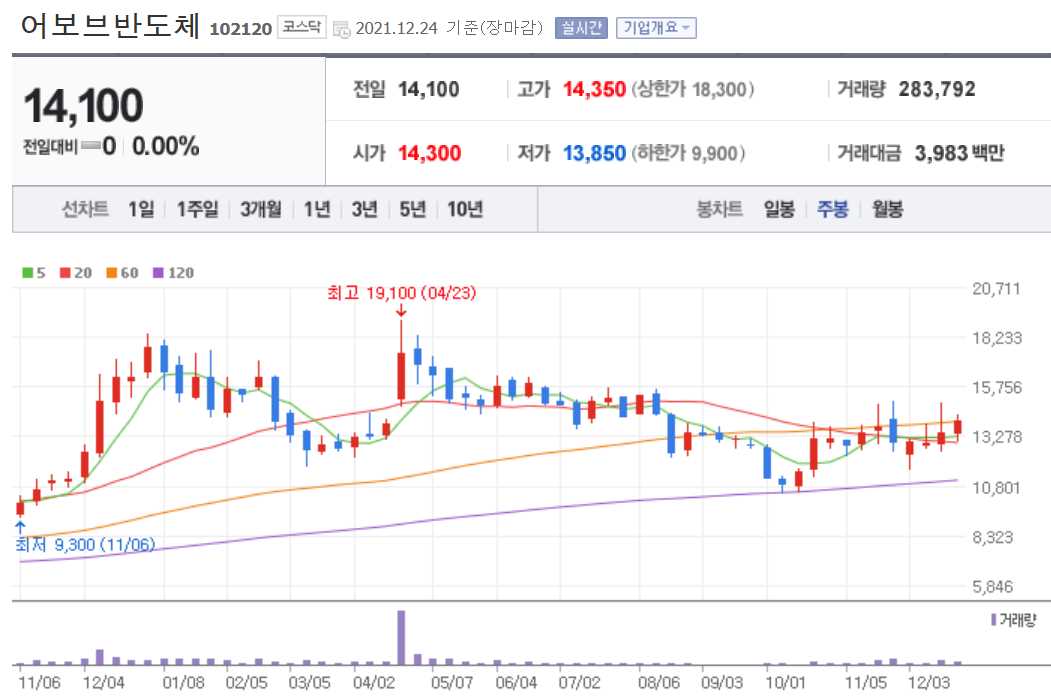The image size is (1051, 700).
Task: Click the tallest volume bar in April
Action: (401, 637)
